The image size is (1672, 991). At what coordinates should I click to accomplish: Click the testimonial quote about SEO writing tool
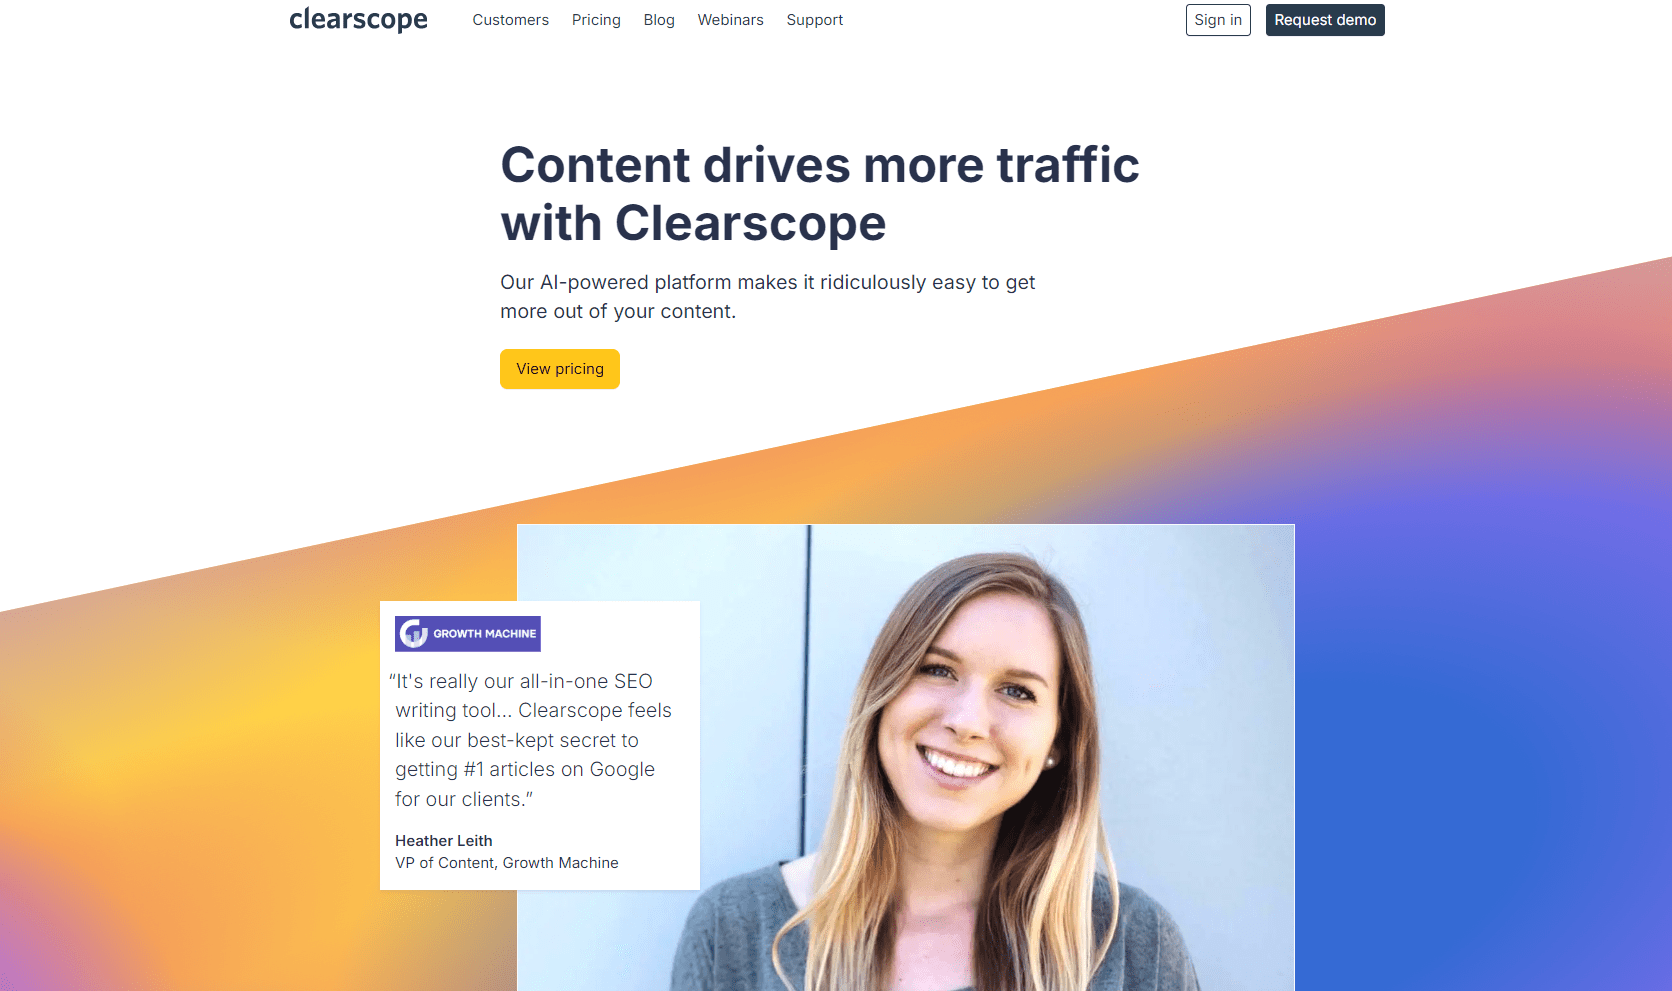(x=530, y=740)
